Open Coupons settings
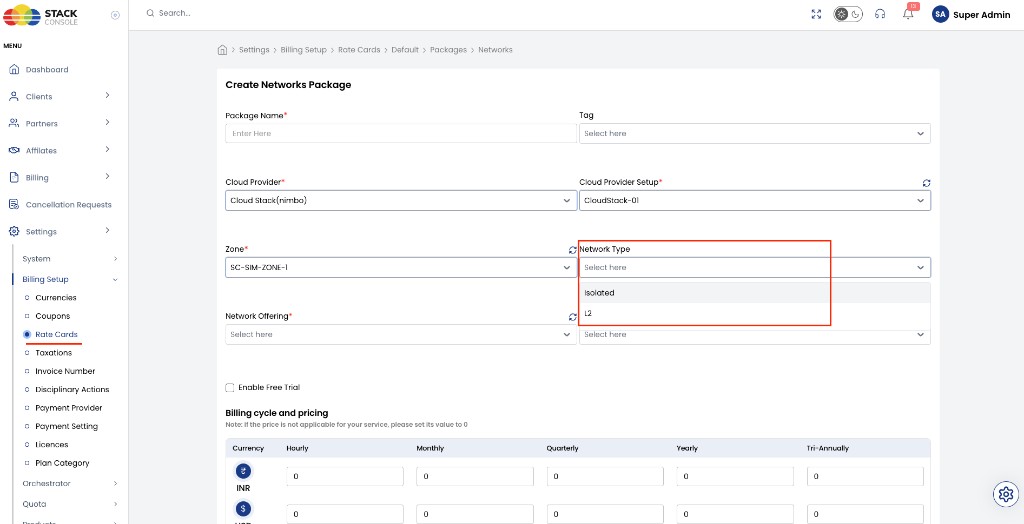 52,316
